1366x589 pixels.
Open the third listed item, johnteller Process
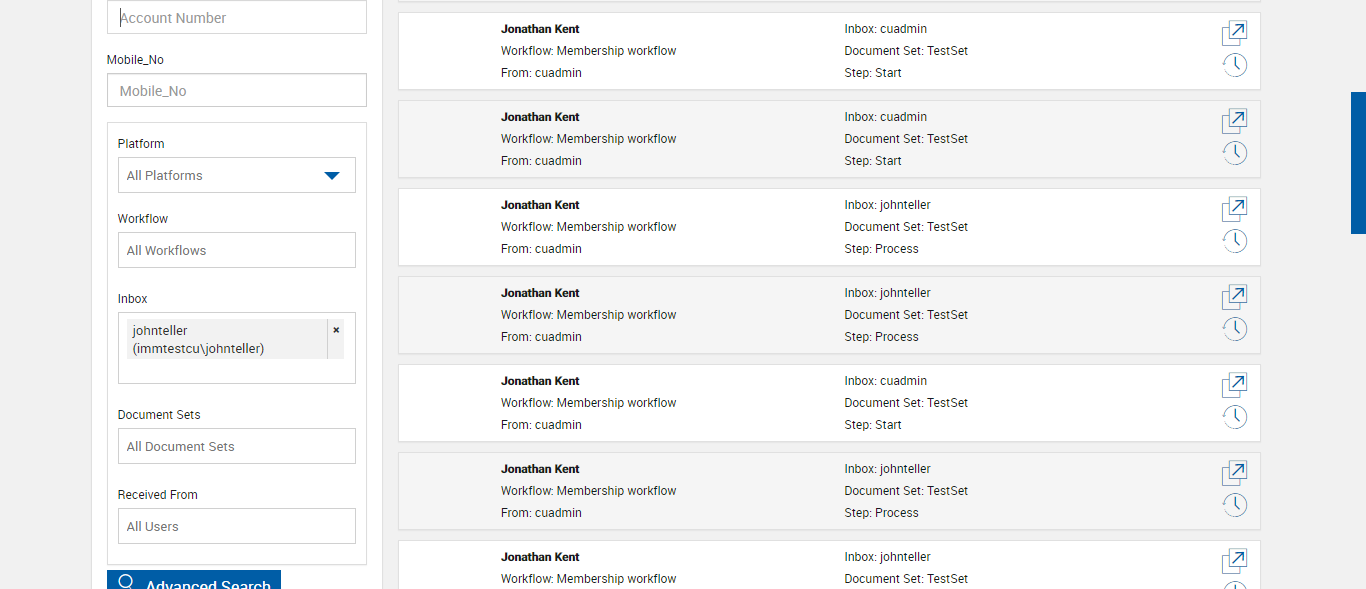pos(1234,209)
